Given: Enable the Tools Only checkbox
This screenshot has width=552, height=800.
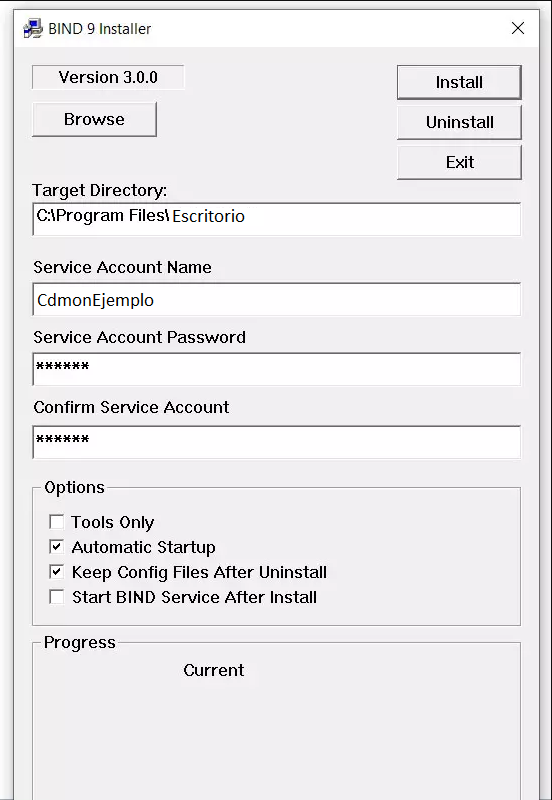Looking at the screenshot, I should point(57,522).
